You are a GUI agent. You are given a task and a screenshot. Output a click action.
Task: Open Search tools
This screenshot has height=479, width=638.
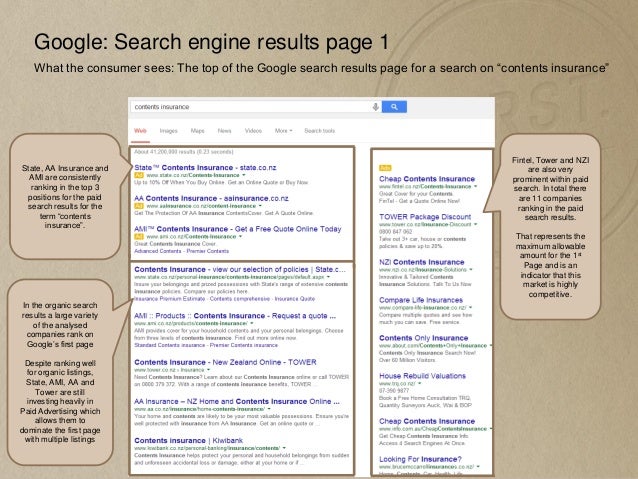coord(319,131)
